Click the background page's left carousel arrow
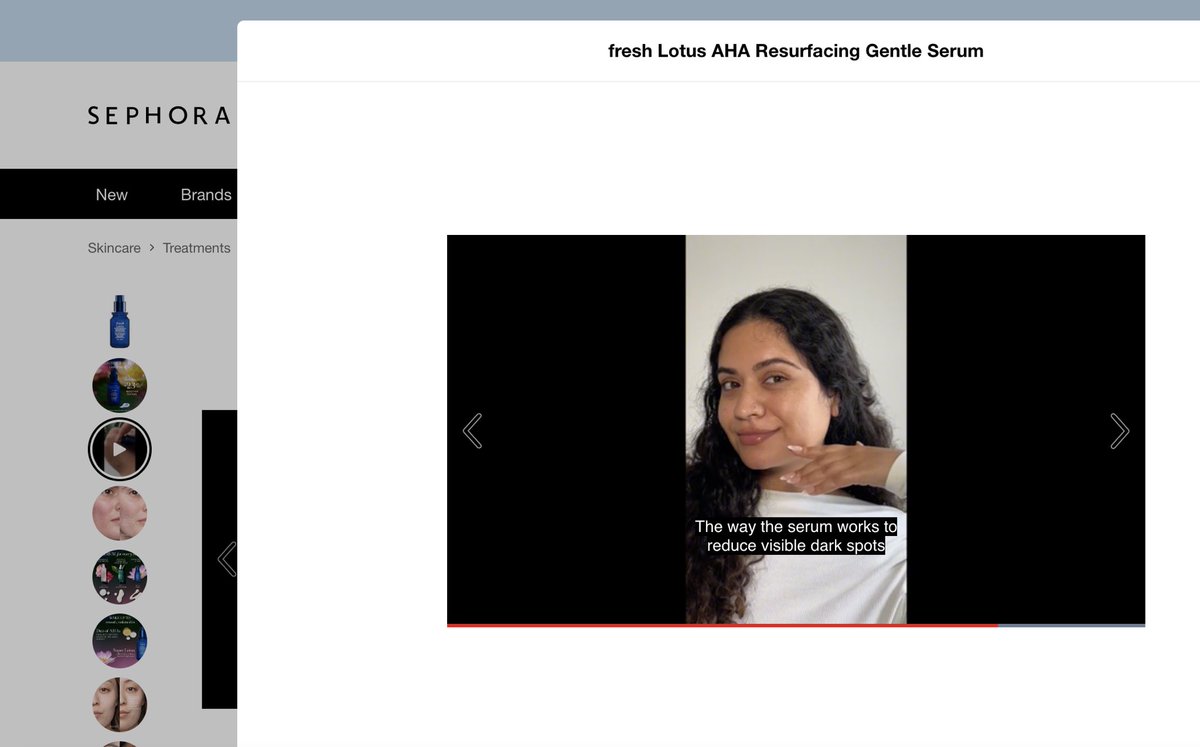The image size is (1200, 747). (x=227, y=559)
